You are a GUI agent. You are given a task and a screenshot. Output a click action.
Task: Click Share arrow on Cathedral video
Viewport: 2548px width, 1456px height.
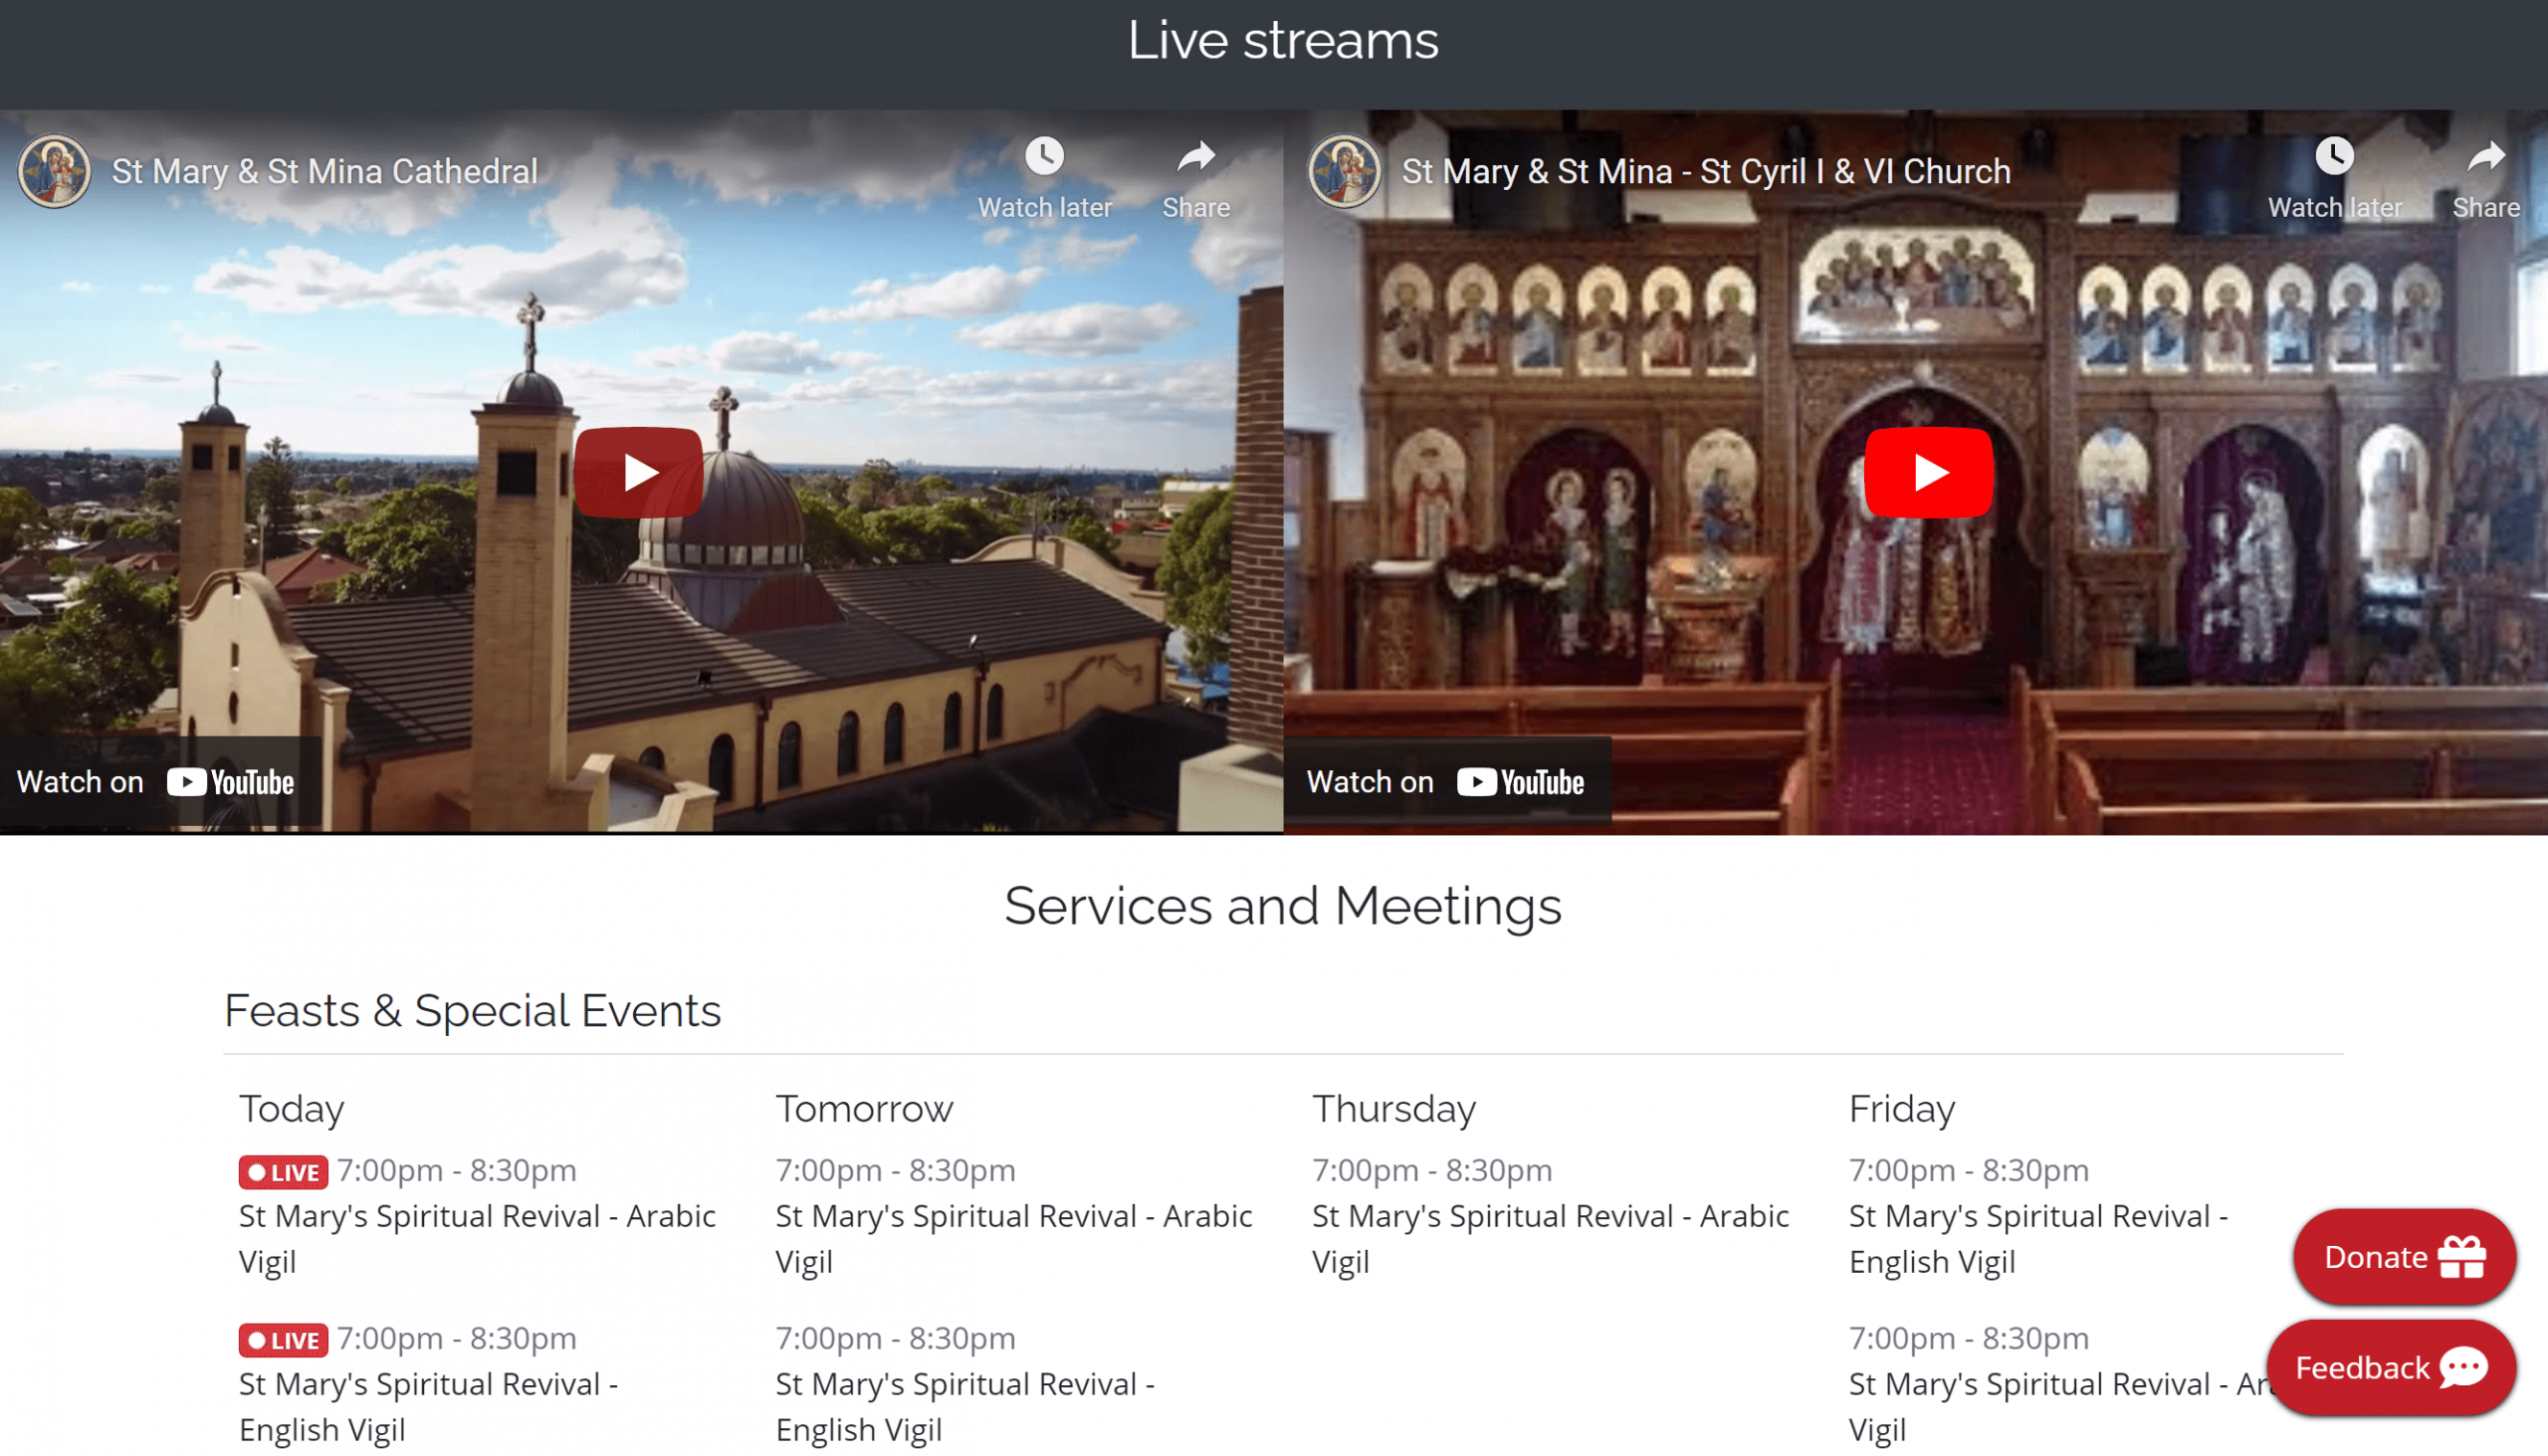pos(1195,157)
